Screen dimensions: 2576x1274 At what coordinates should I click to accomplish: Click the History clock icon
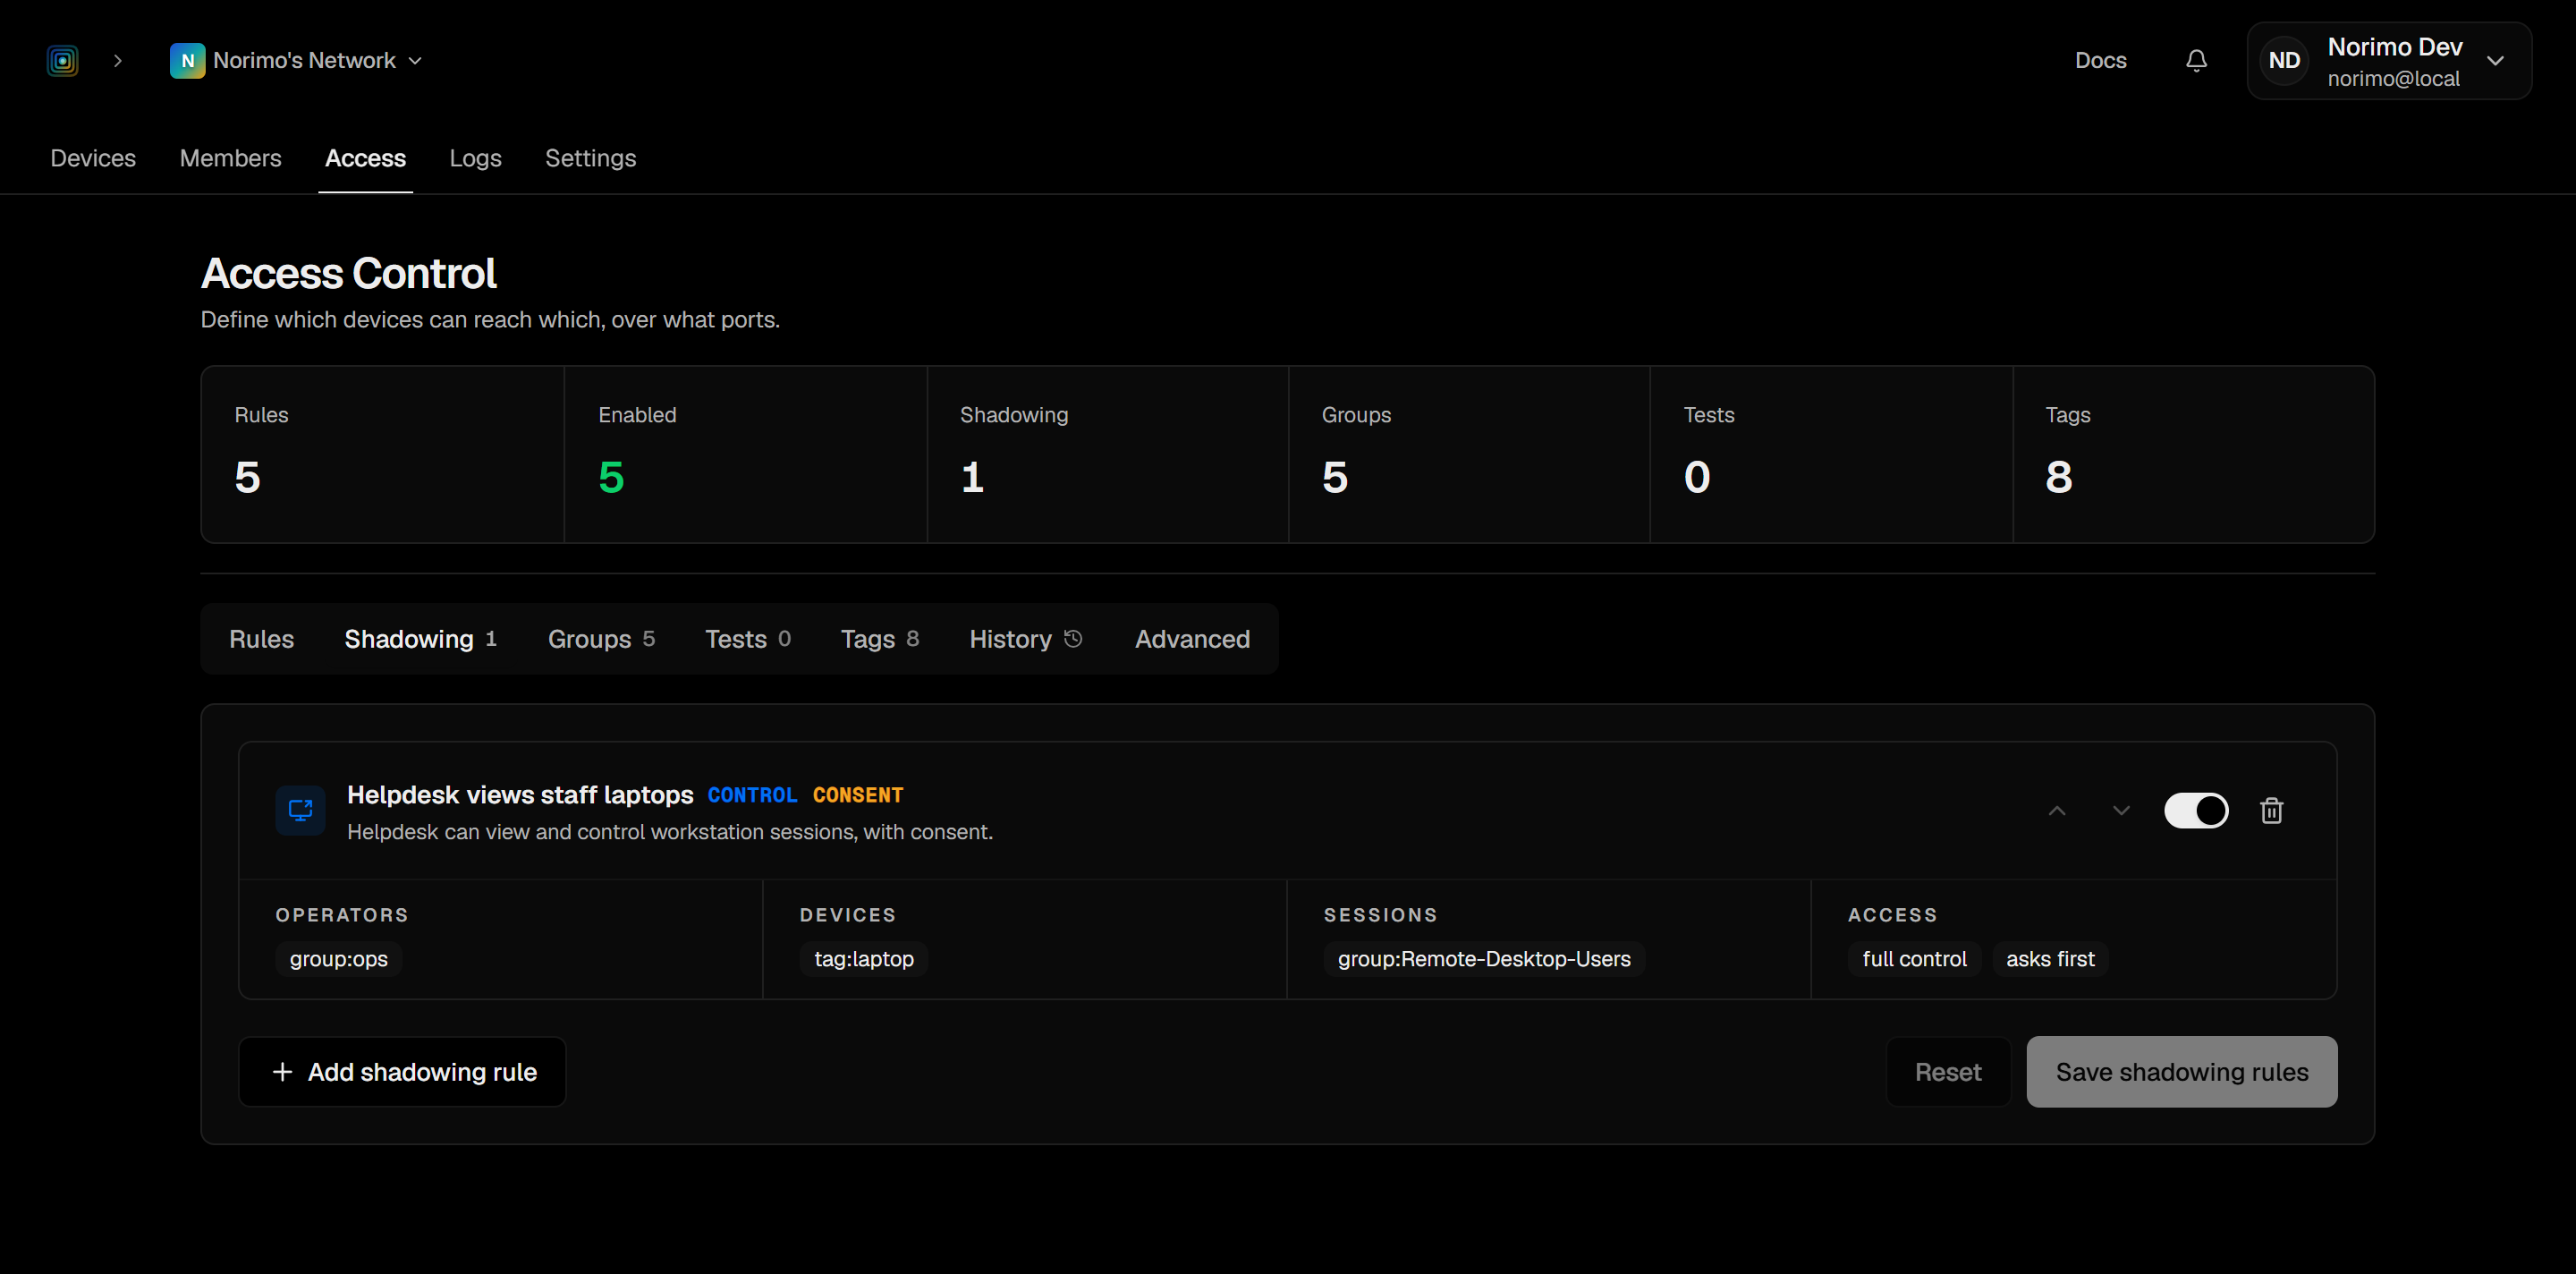click(x=1073, y=639)
